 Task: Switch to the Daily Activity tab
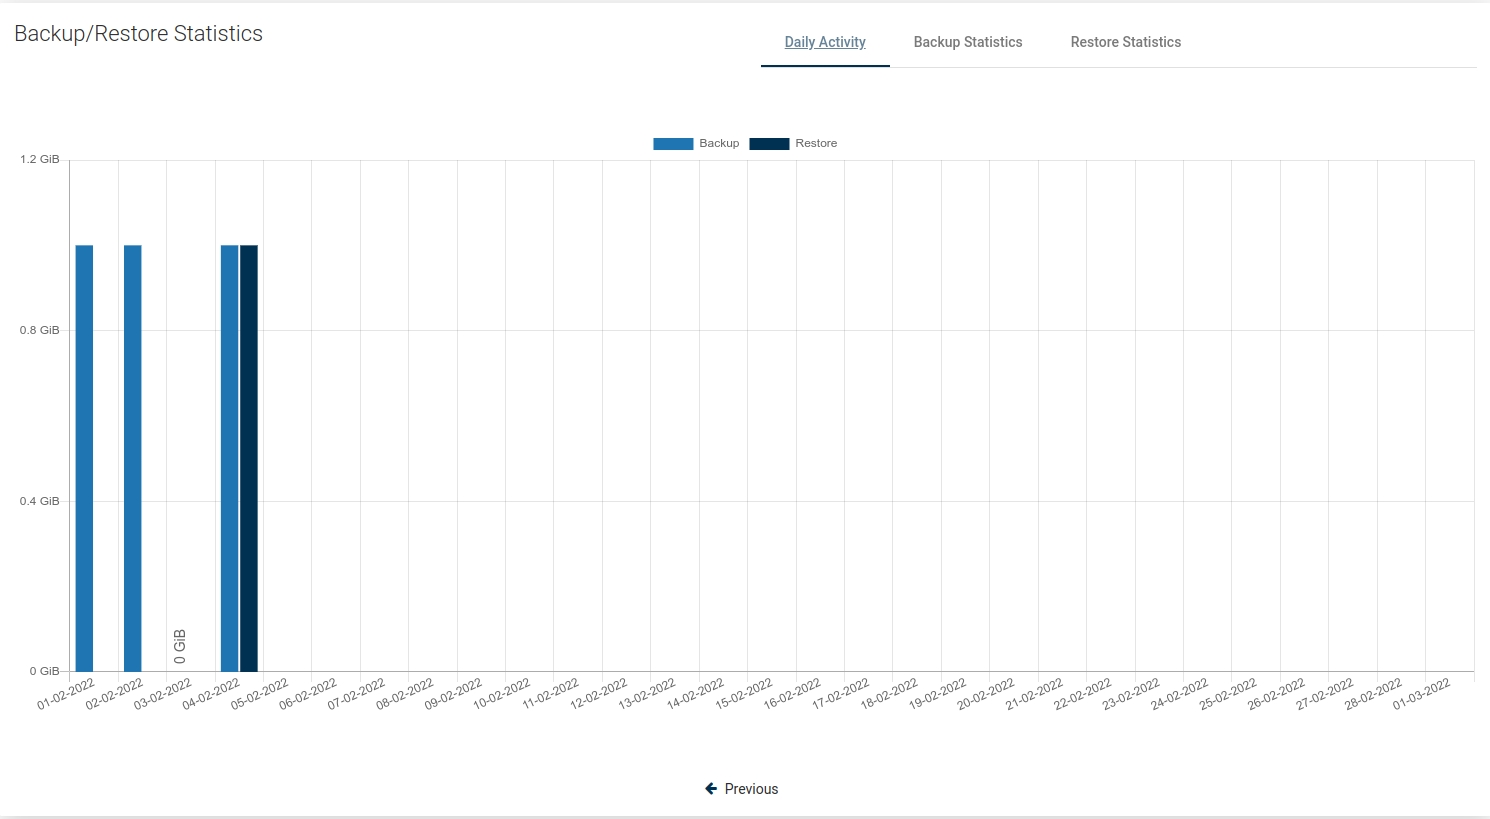[825, 42]
